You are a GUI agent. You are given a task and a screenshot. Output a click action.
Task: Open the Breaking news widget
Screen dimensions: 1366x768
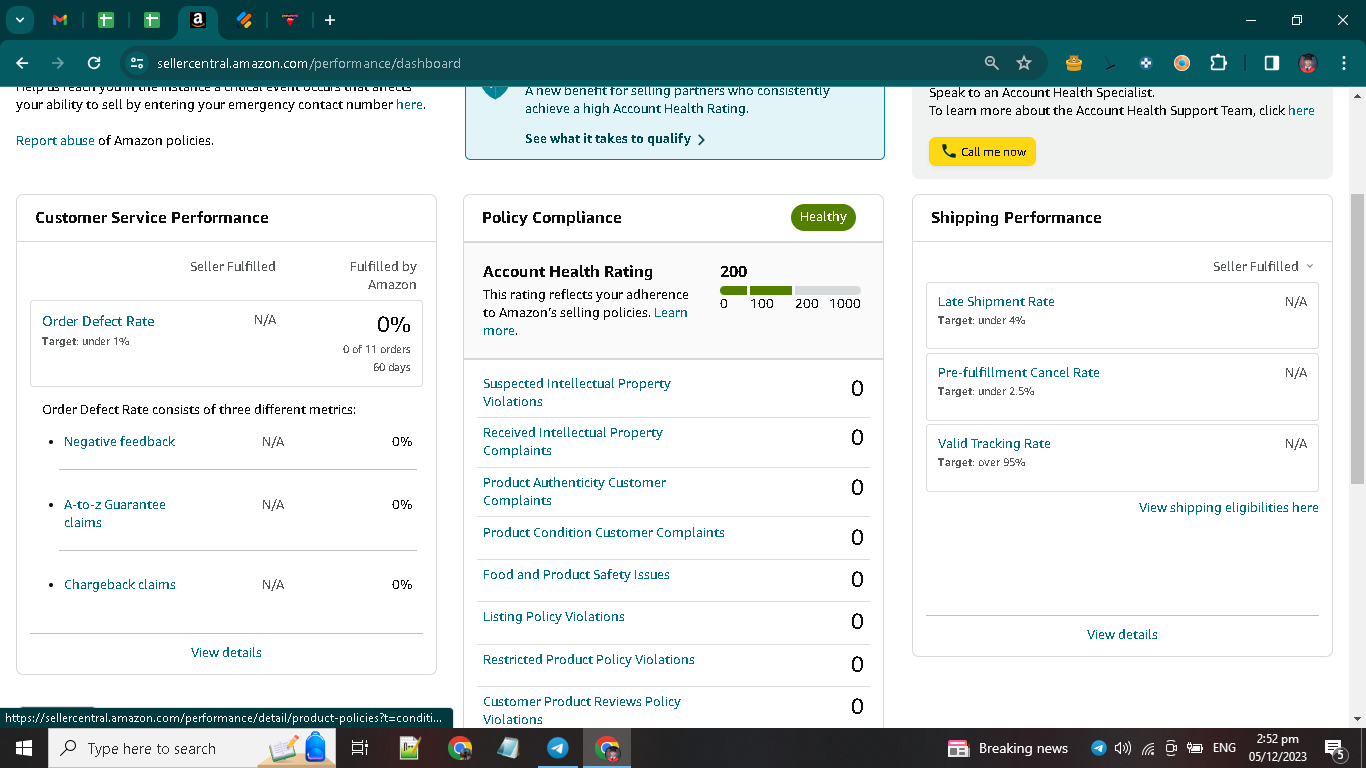pyautogui.click(x=1008, y=748)
